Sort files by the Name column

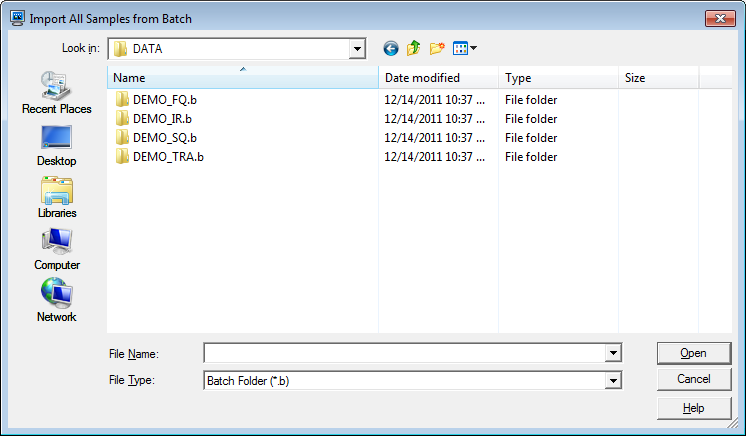tap(243, 78)
